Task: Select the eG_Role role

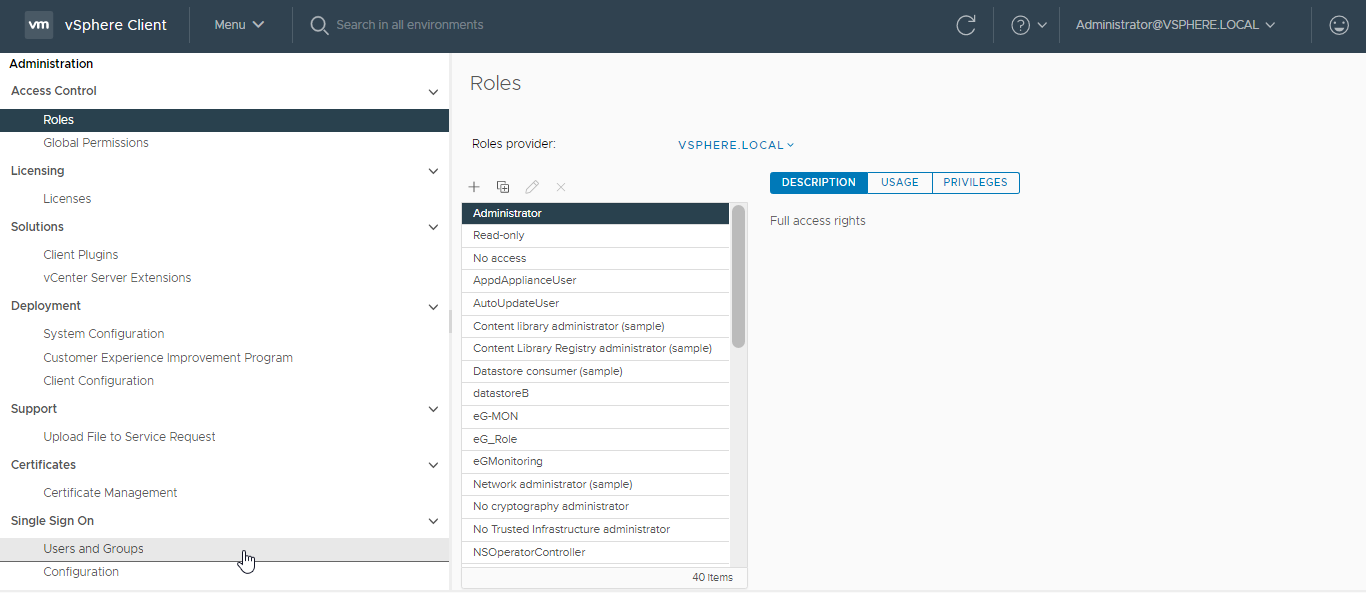Action: tap(596, 439)
